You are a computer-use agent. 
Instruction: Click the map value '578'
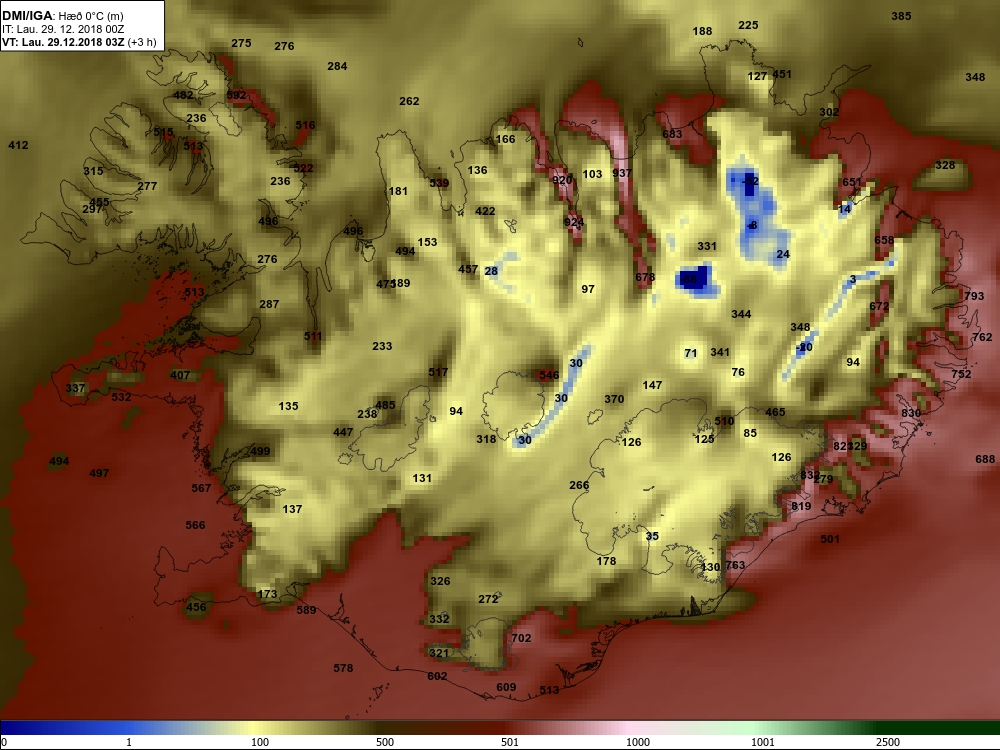[343, 668]
